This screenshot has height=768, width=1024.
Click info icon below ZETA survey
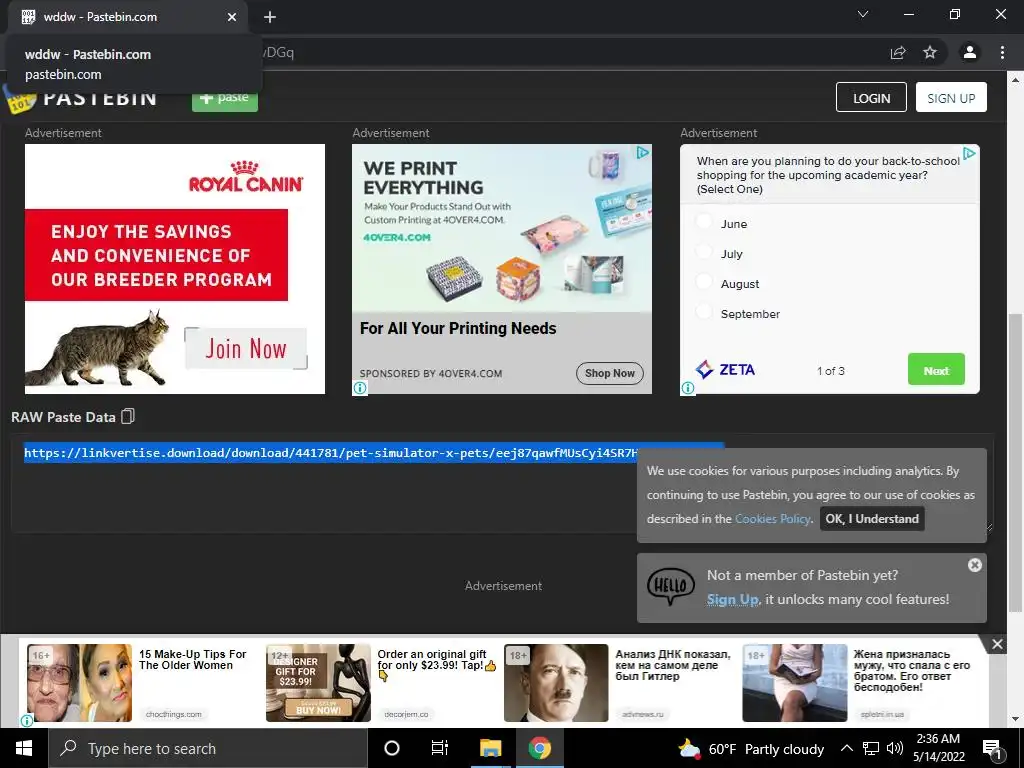[x=688, y=388]
